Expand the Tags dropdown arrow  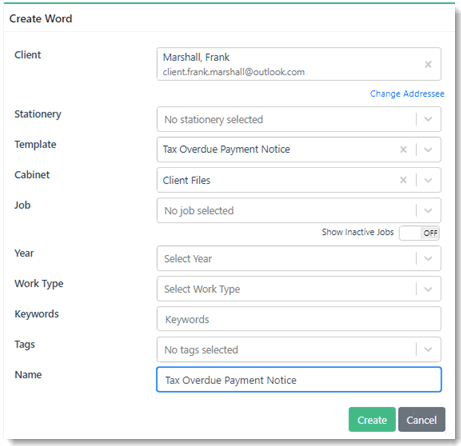(x=428, y=349)
